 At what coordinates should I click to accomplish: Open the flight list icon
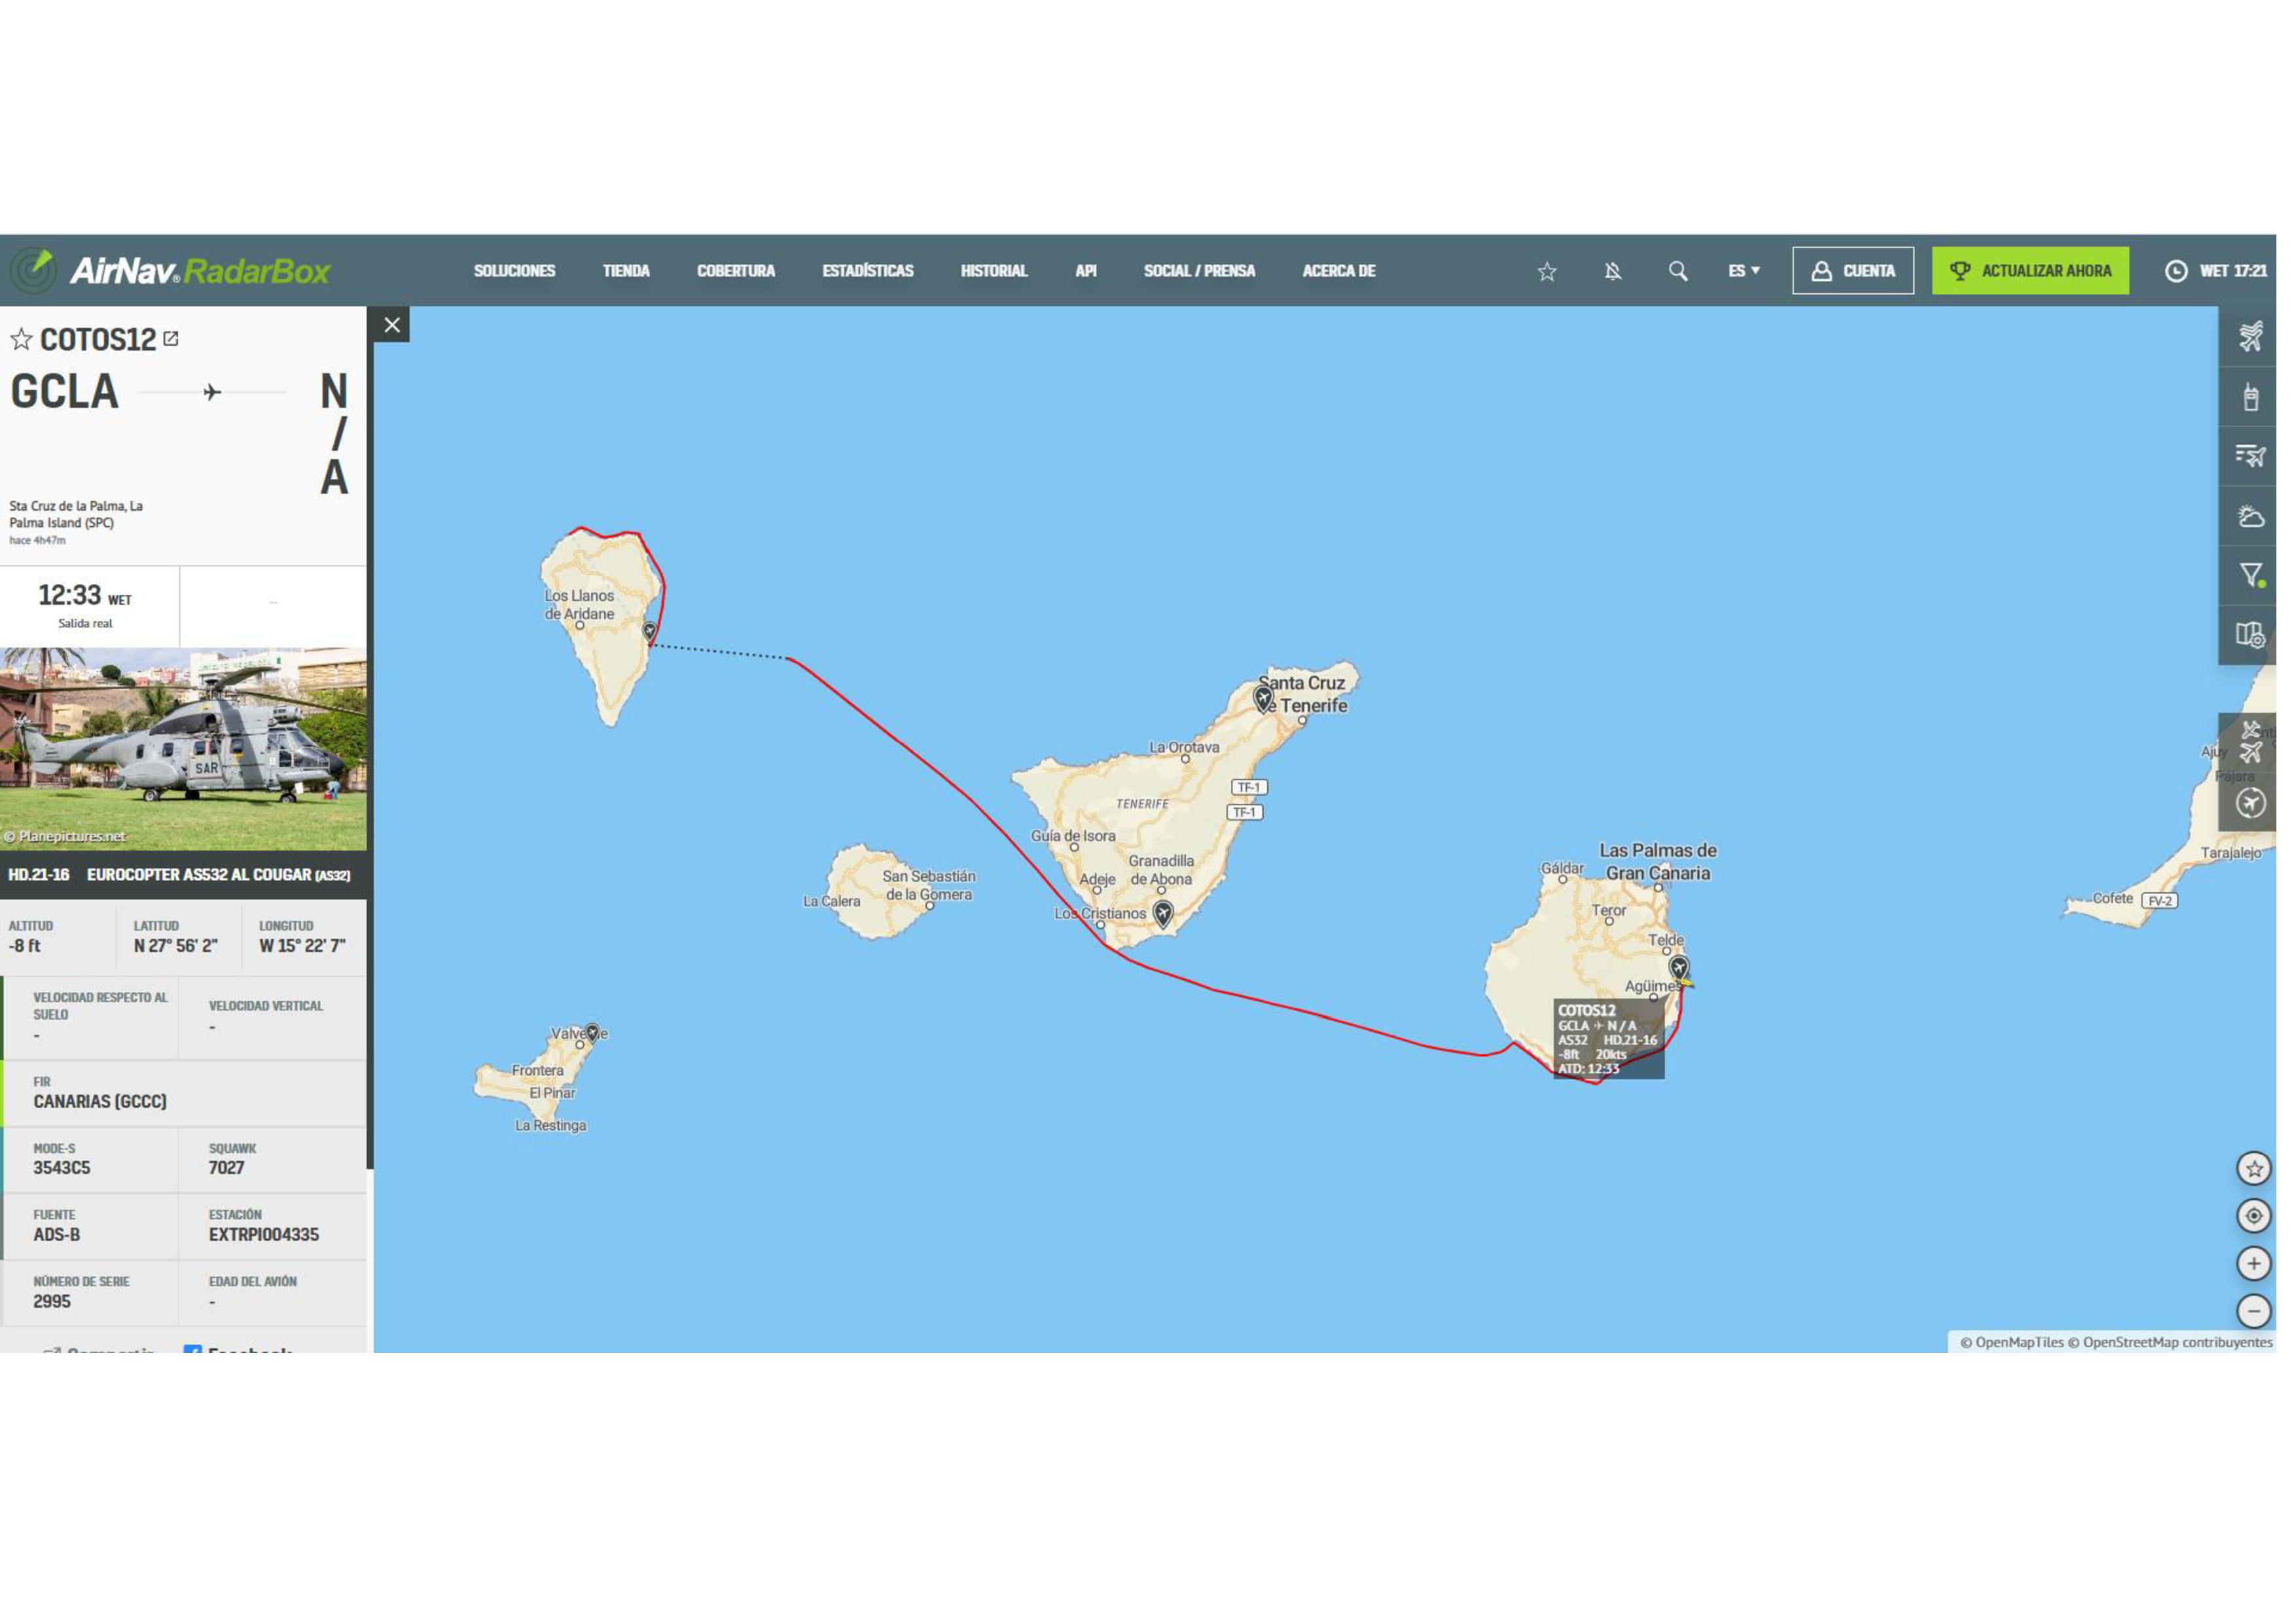2250,456
